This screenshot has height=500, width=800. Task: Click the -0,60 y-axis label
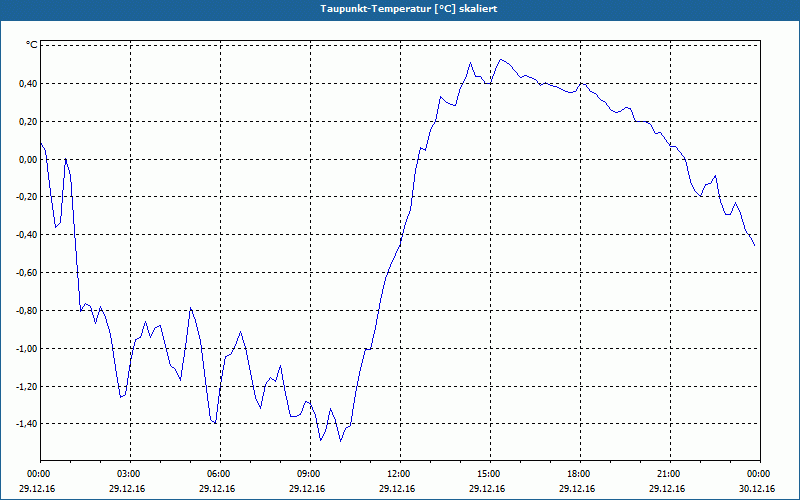[27, 272]
